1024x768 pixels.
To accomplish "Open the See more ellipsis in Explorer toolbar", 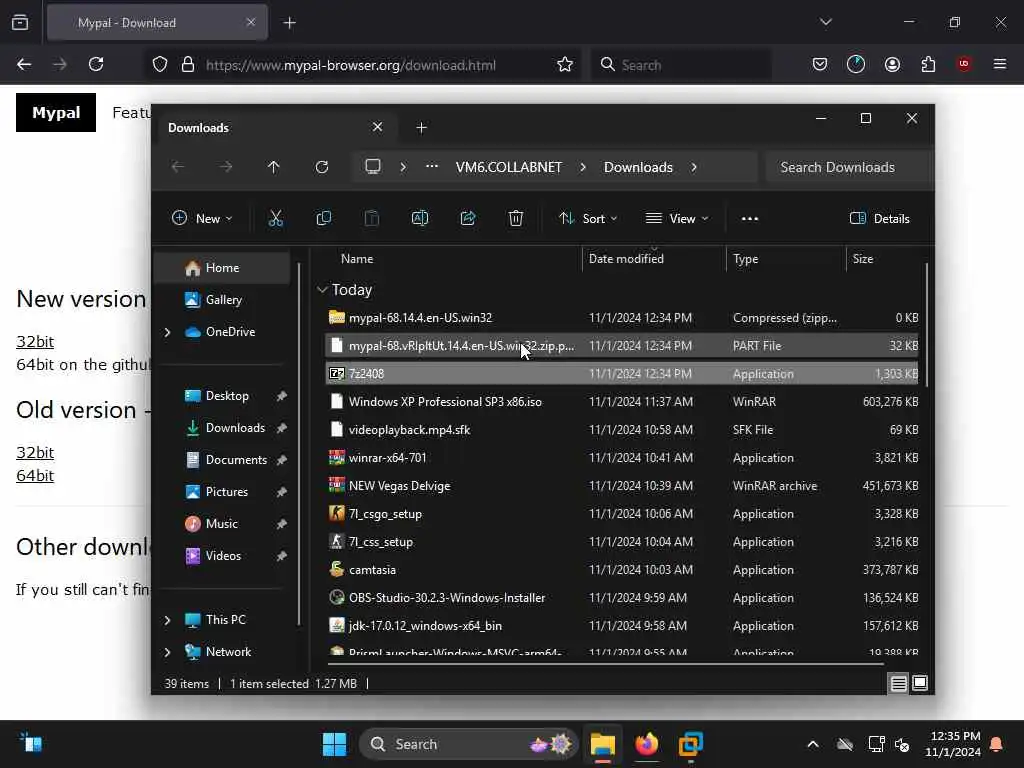I will tap(750, 219).
